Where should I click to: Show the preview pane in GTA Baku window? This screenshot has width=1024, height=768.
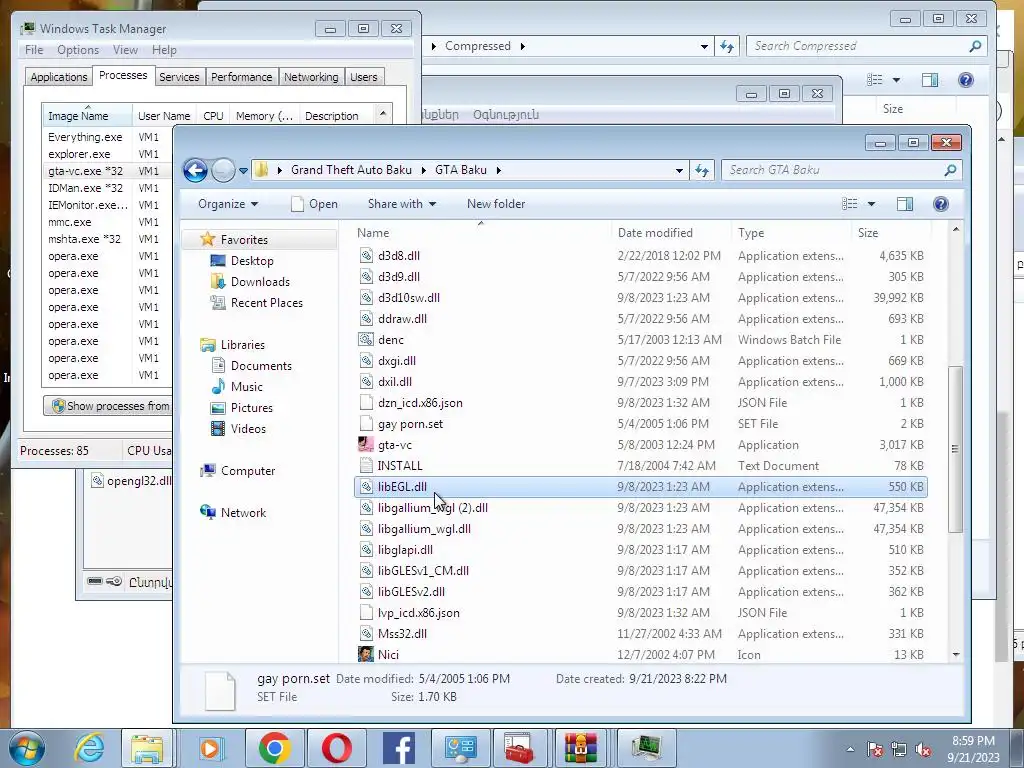click(x=904, y=204)
